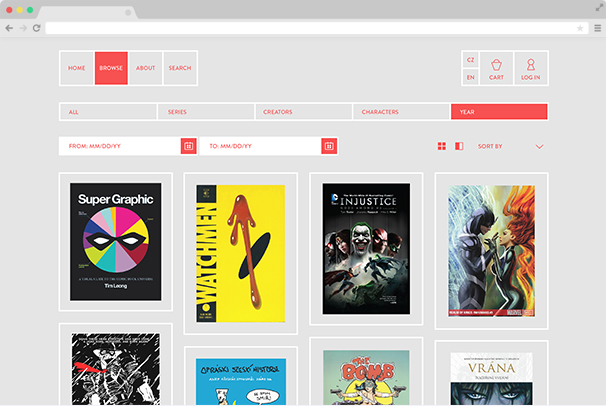Filter by the Creators tab
Viewport: 606px width, 406px height.
point(303,112)
